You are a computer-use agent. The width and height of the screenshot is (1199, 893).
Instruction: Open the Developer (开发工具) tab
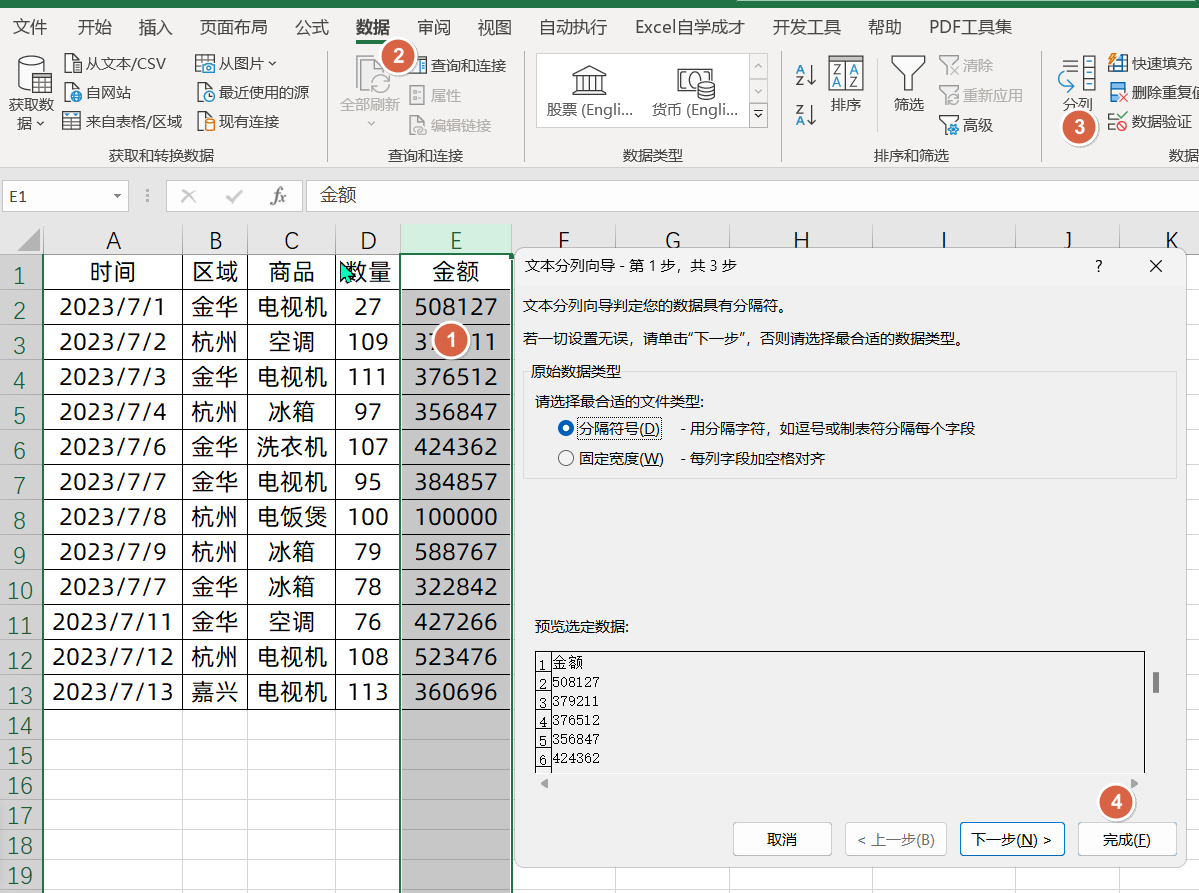point(807,28)
